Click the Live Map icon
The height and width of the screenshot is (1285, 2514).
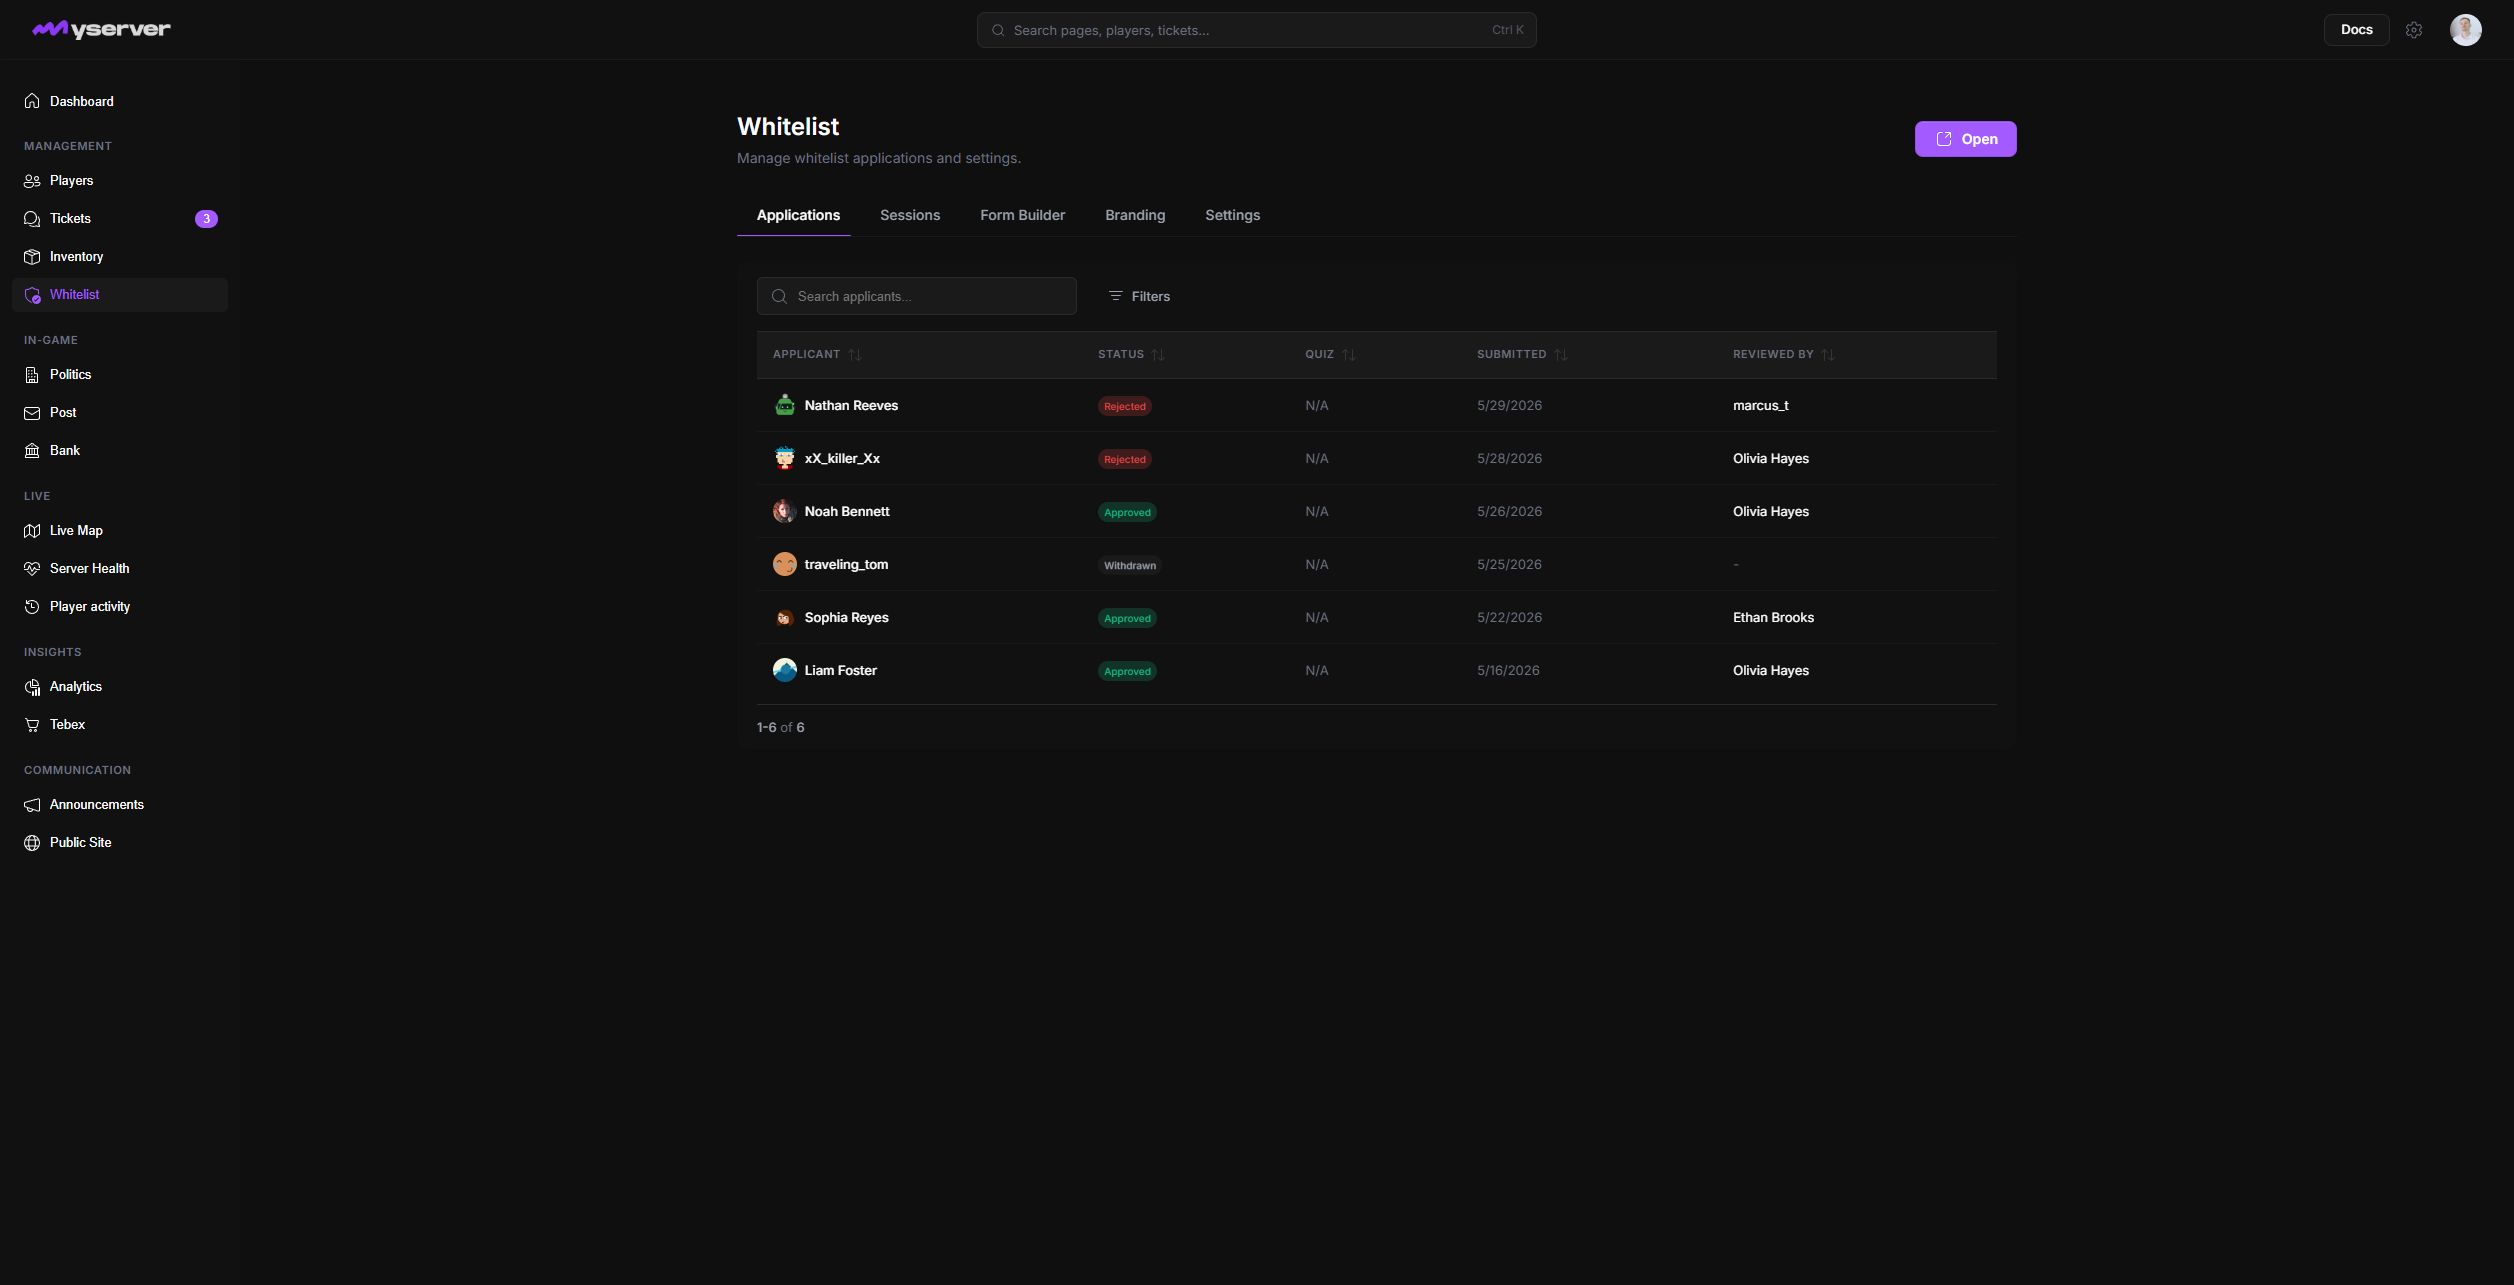[x=32, y=531]
